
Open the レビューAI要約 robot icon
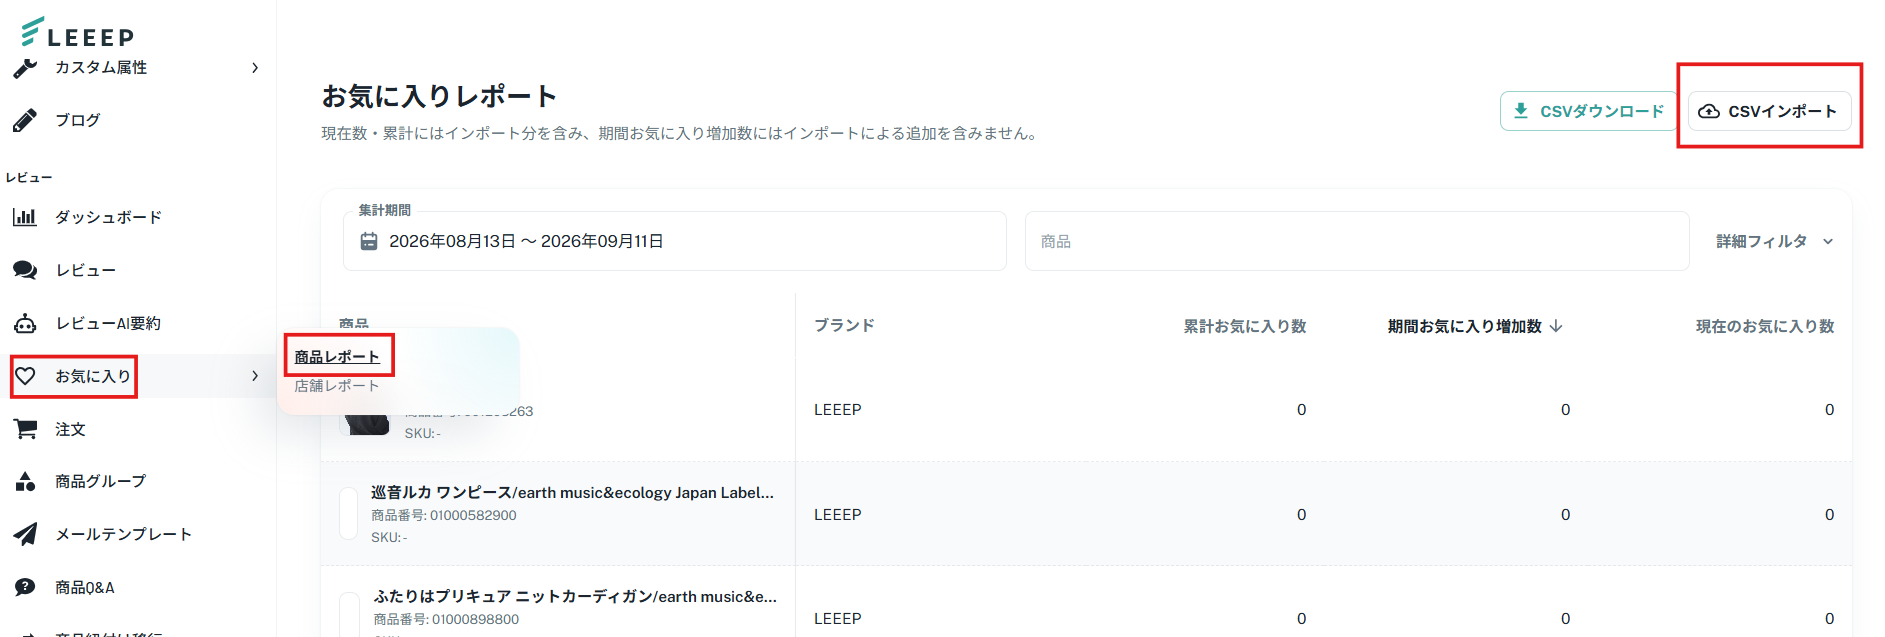(x=25, y=323)
